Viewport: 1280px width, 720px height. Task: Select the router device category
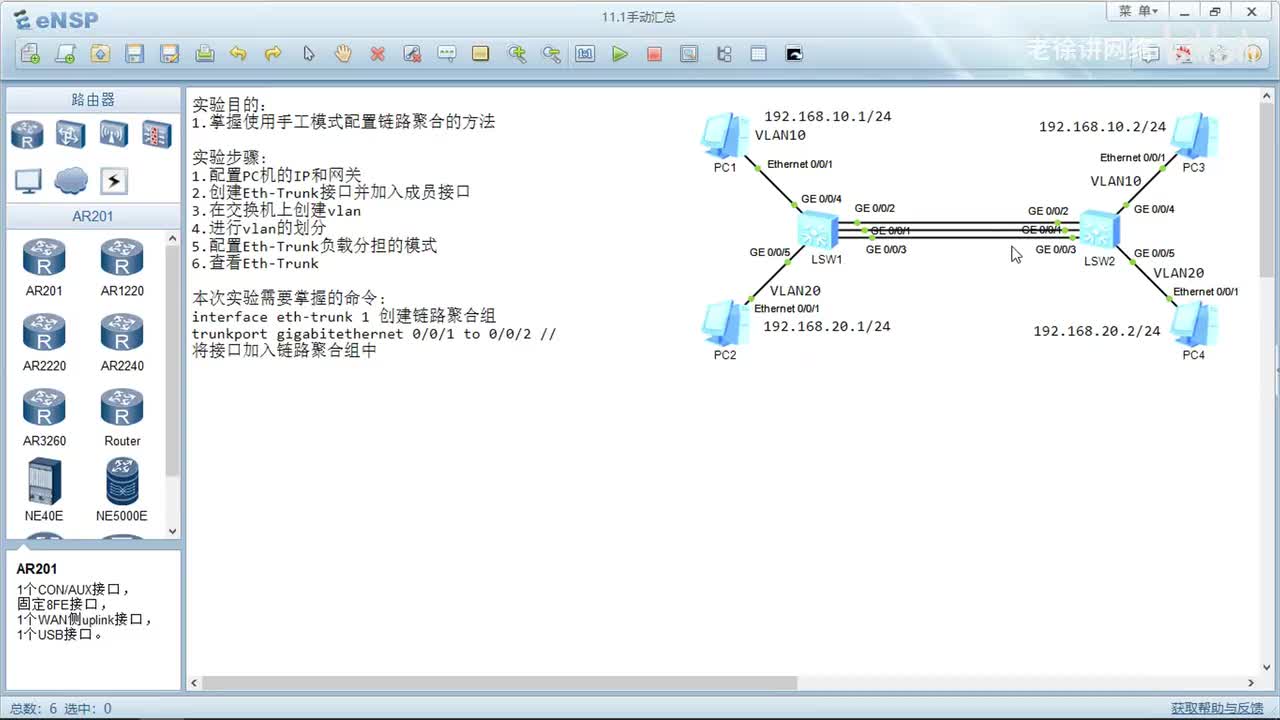coord(28,134)
